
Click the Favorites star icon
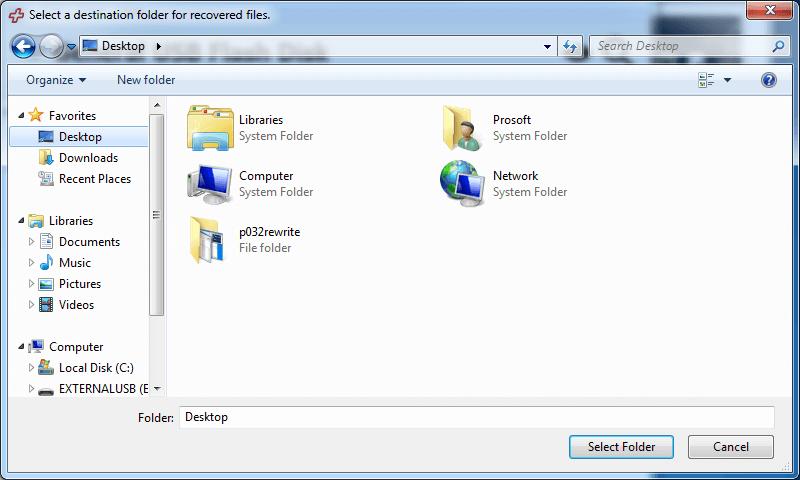point(36,115)
